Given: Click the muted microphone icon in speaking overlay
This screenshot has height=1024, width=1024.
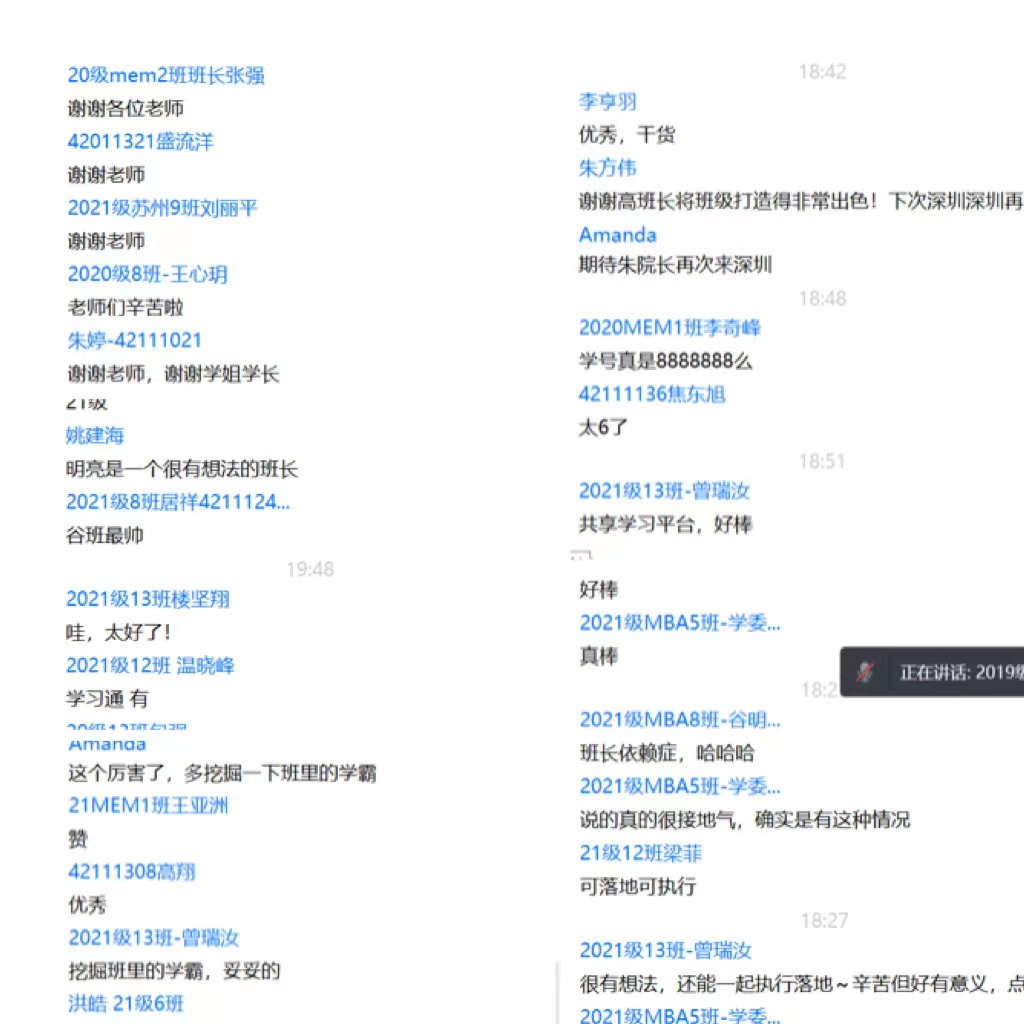Looking at the screenshot, I should pyautogui.click(x=865, y=673).
